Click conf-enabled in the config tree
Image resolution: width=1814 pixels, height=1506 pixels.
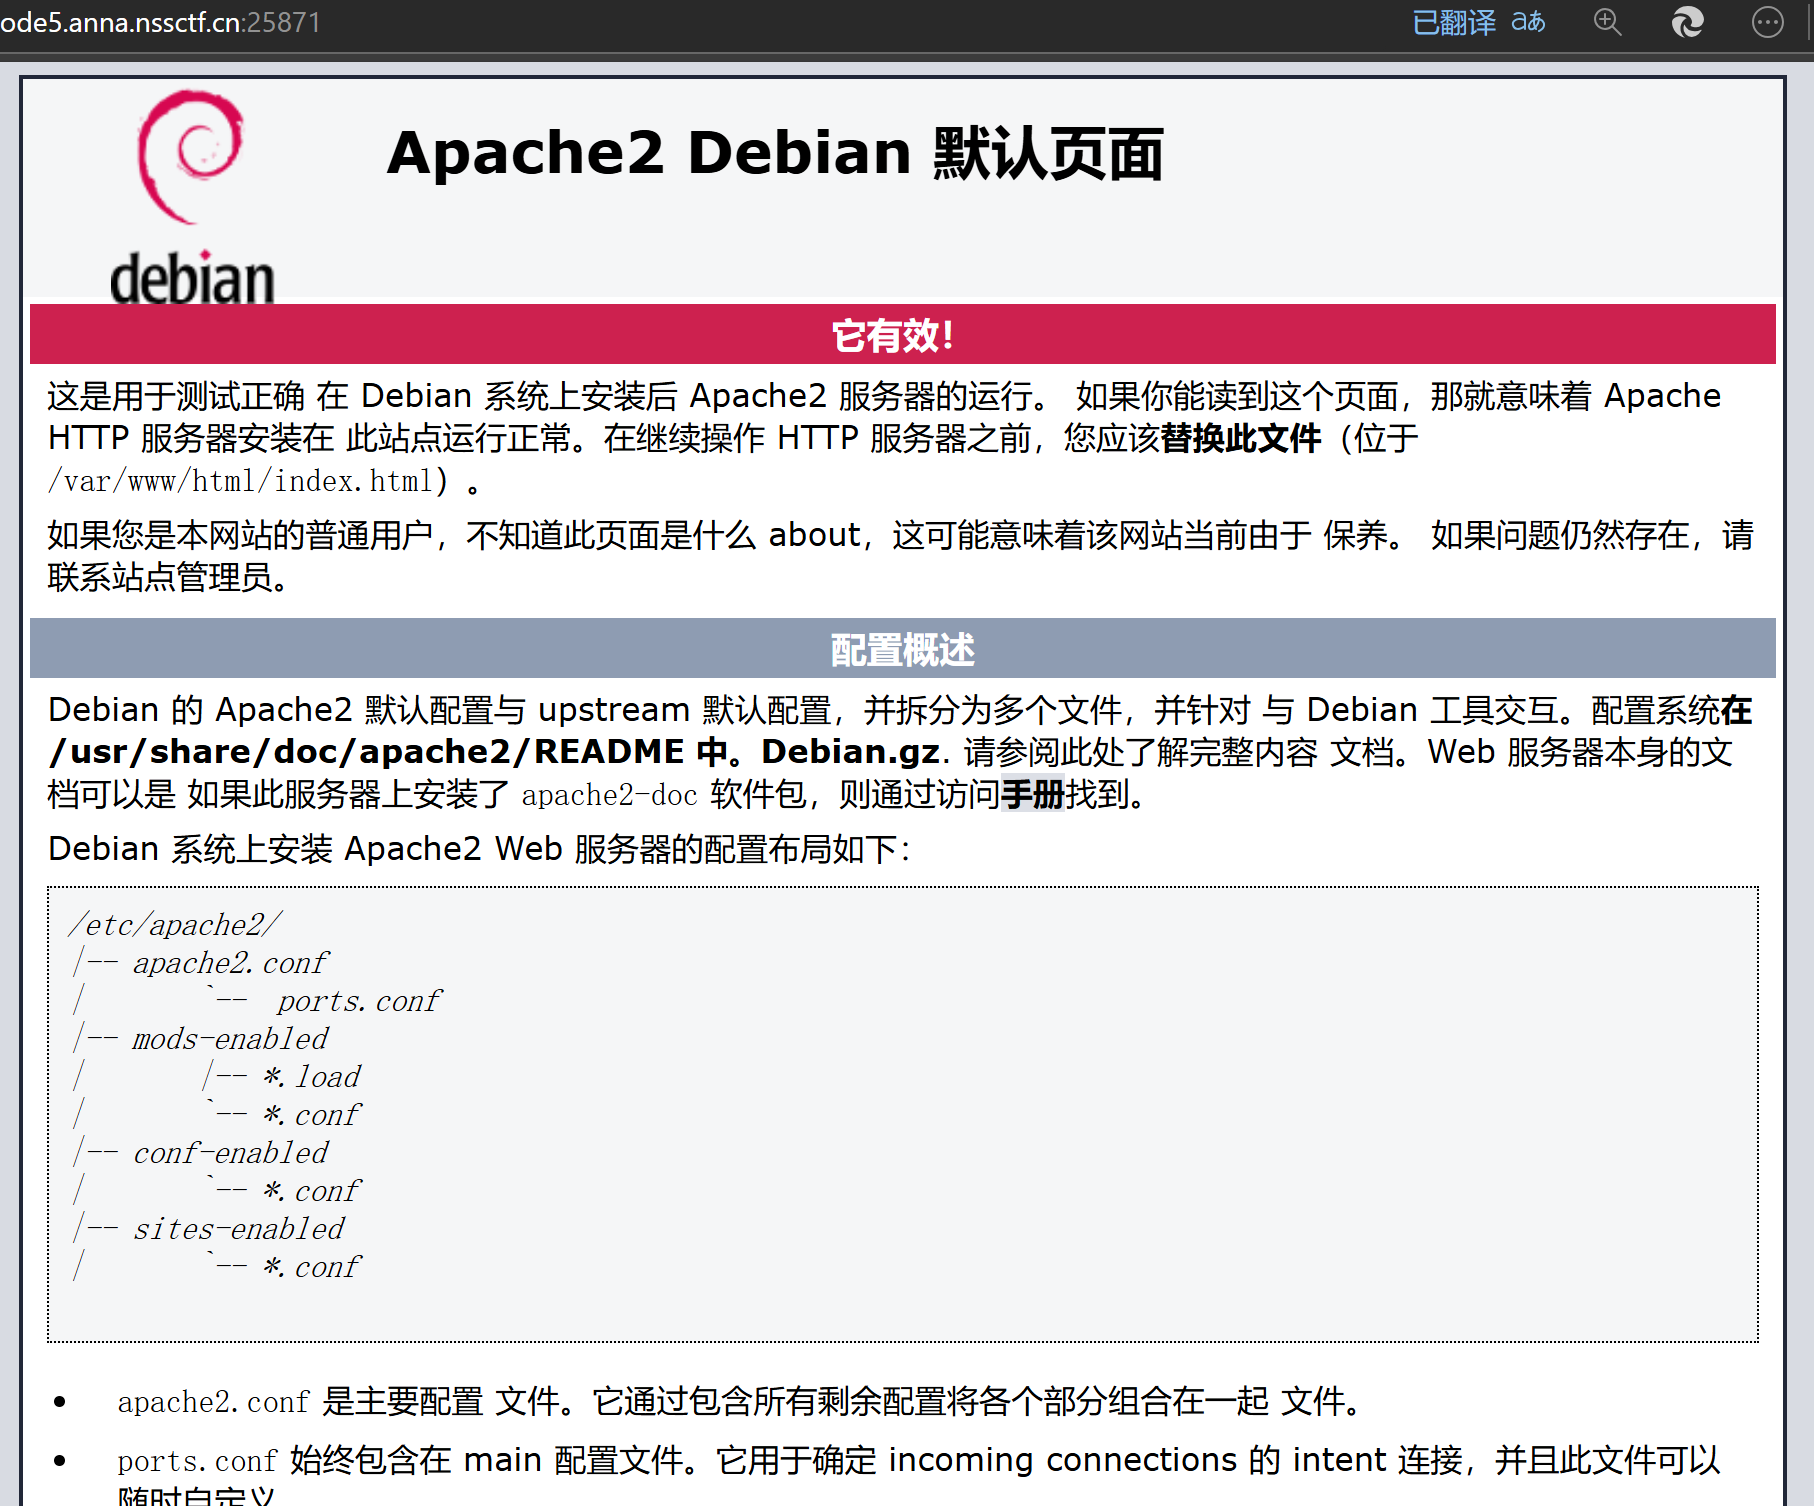[230, 1153]
